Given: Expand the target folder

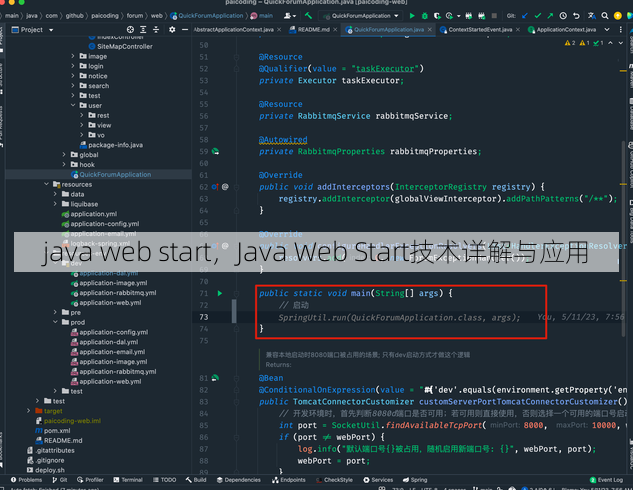Looking at the screenshot, I should (28, 410).
